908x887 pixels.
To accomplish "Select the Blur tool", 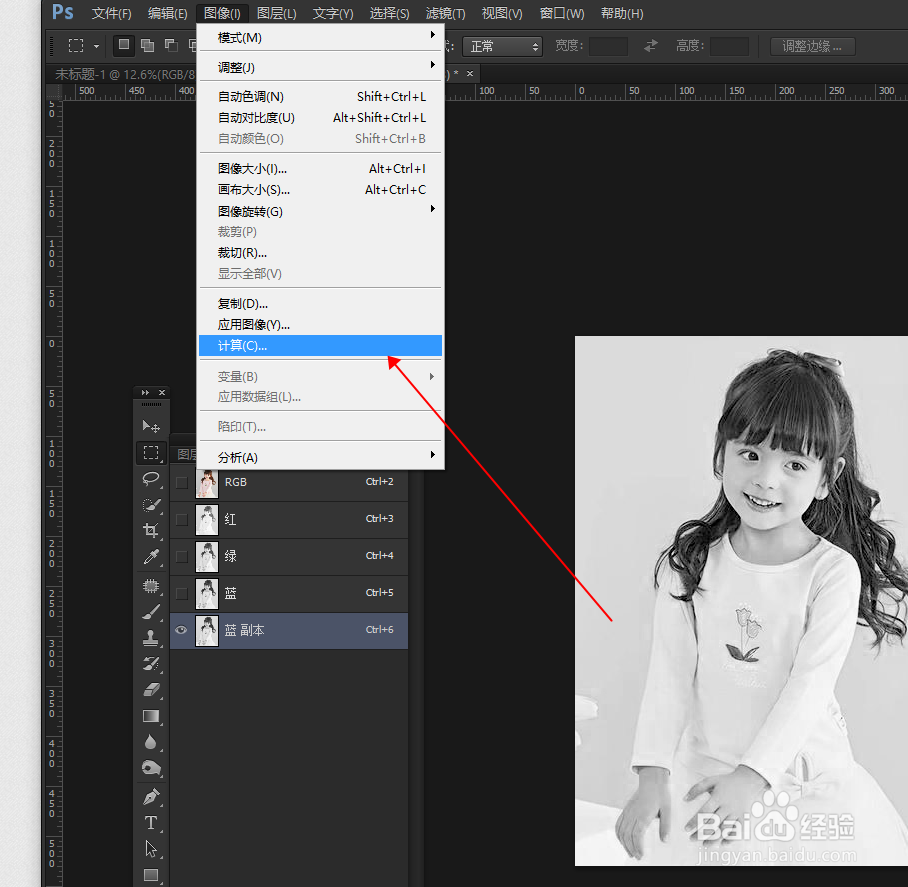I will [151, 742].
